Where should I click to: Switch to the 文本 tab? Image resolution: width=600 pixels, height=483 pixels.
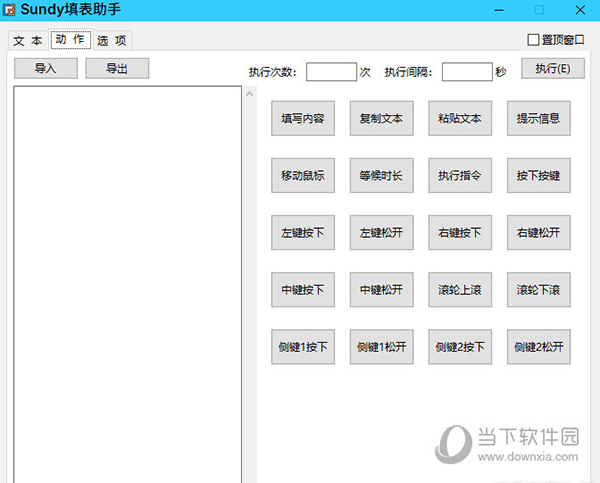(28, 40)
